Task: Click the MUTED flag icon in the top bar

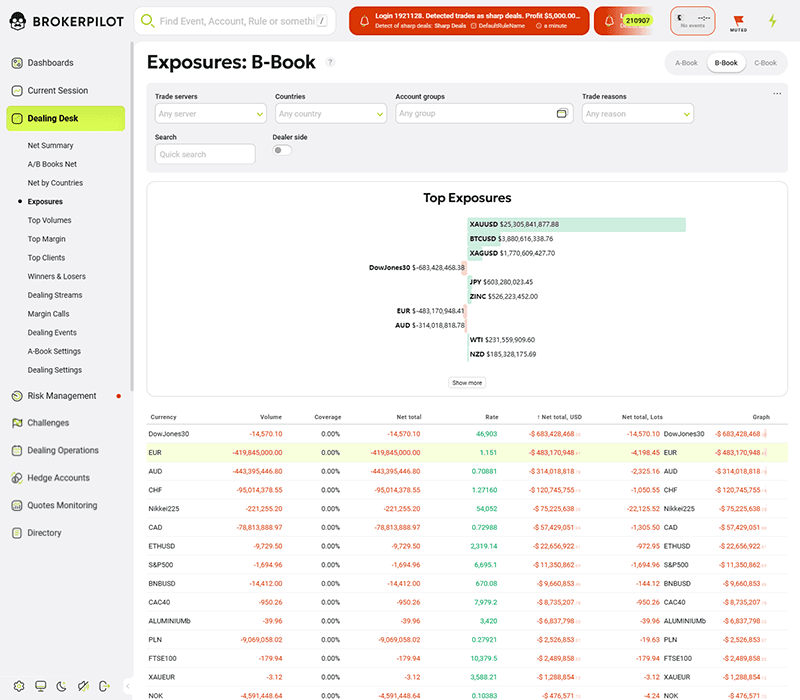Action: point(739,20)
